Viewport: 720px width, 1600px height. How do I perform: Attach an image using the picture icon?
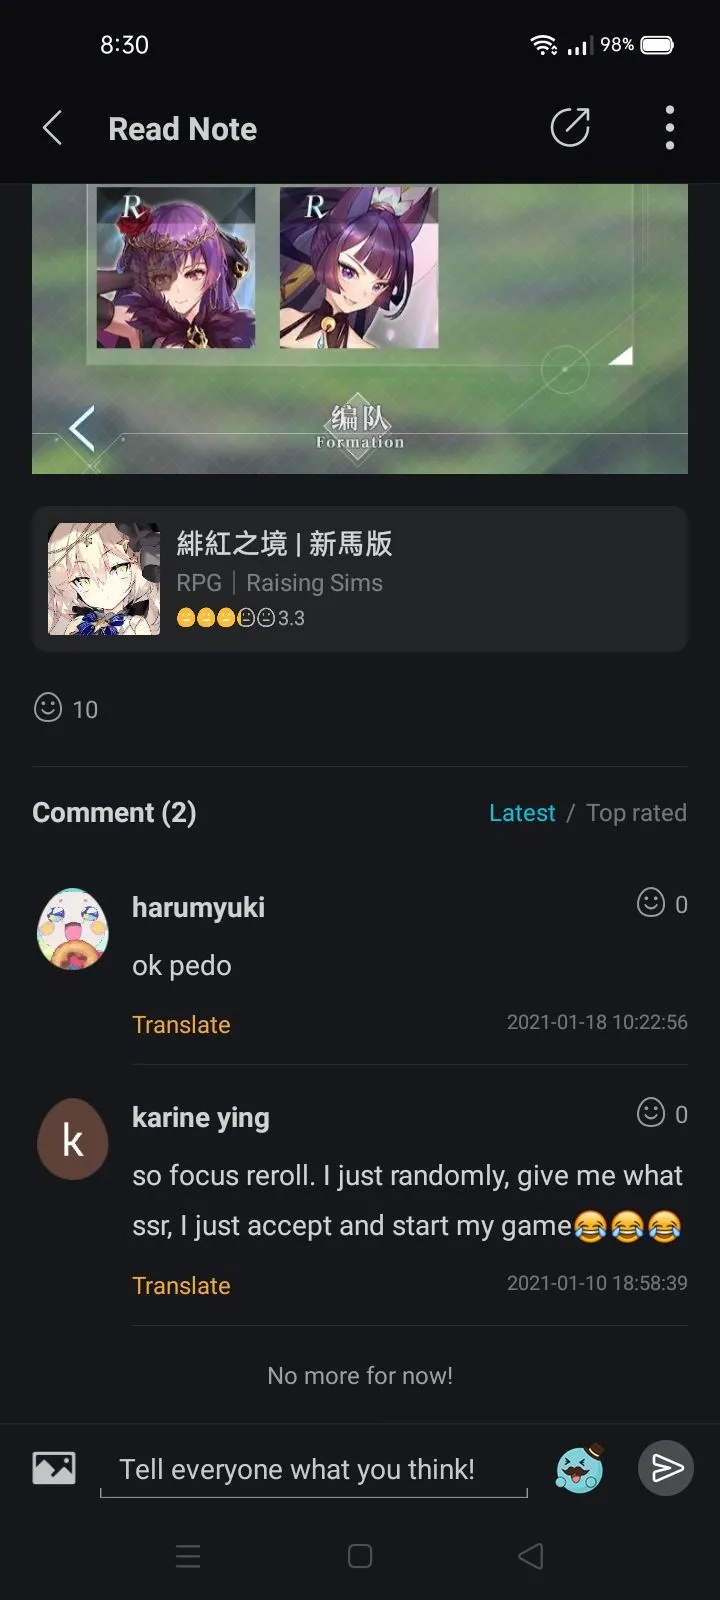point(54,1467)
